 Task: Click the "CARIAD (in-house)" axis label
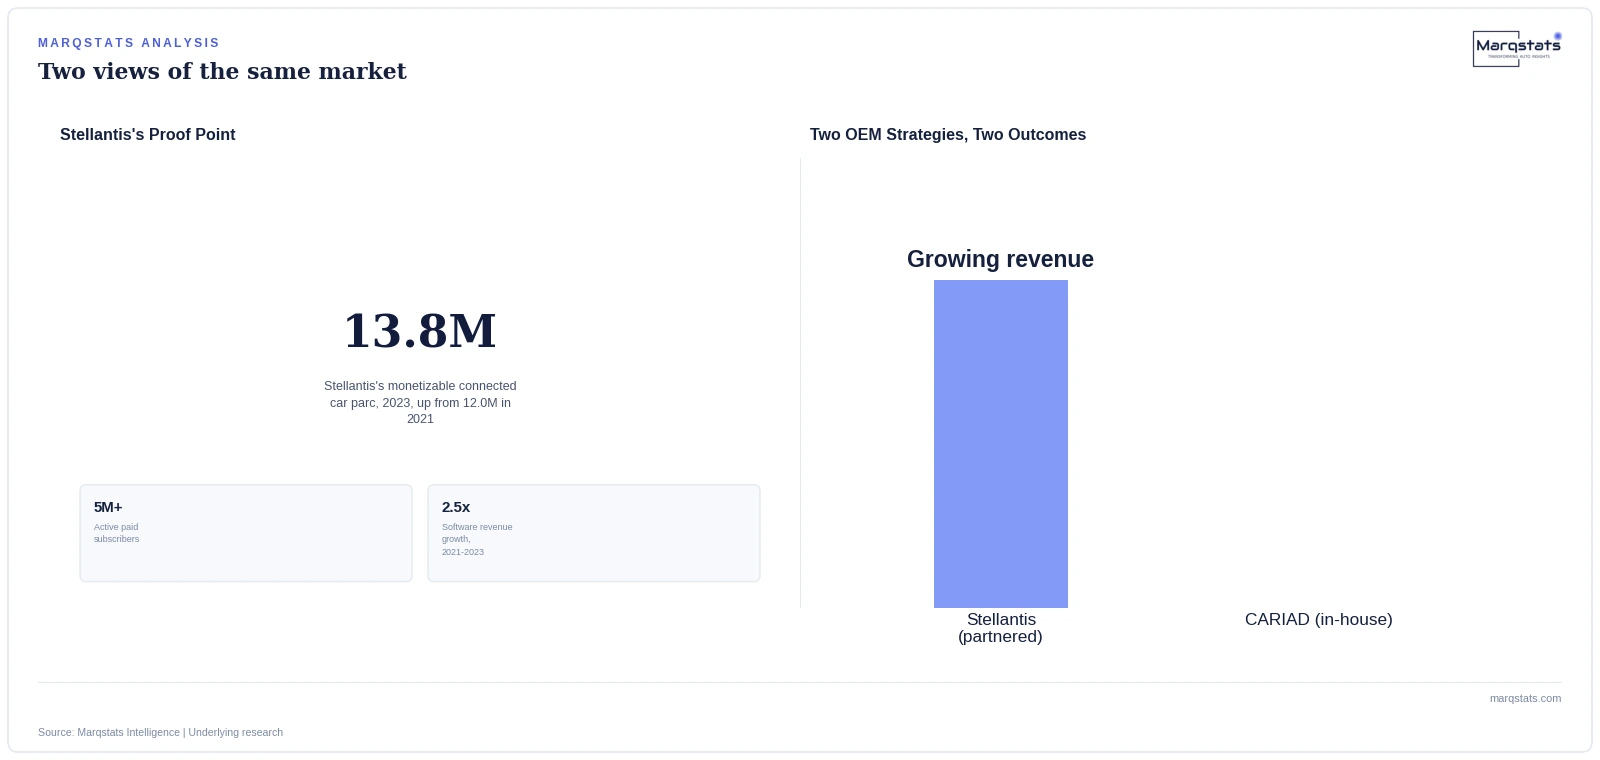coord(1319,620)
